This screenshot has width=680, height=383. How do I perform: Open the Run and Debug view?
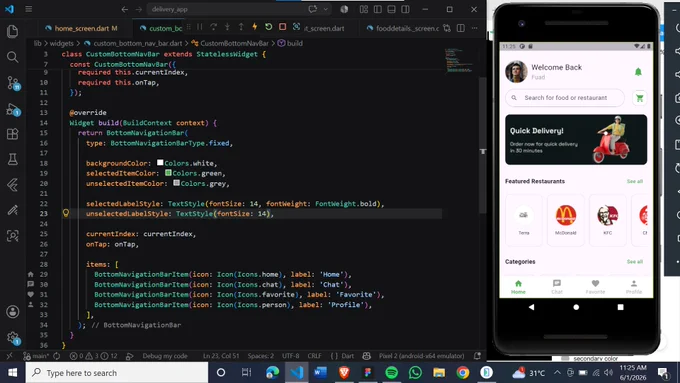click(x=13, y=109)
